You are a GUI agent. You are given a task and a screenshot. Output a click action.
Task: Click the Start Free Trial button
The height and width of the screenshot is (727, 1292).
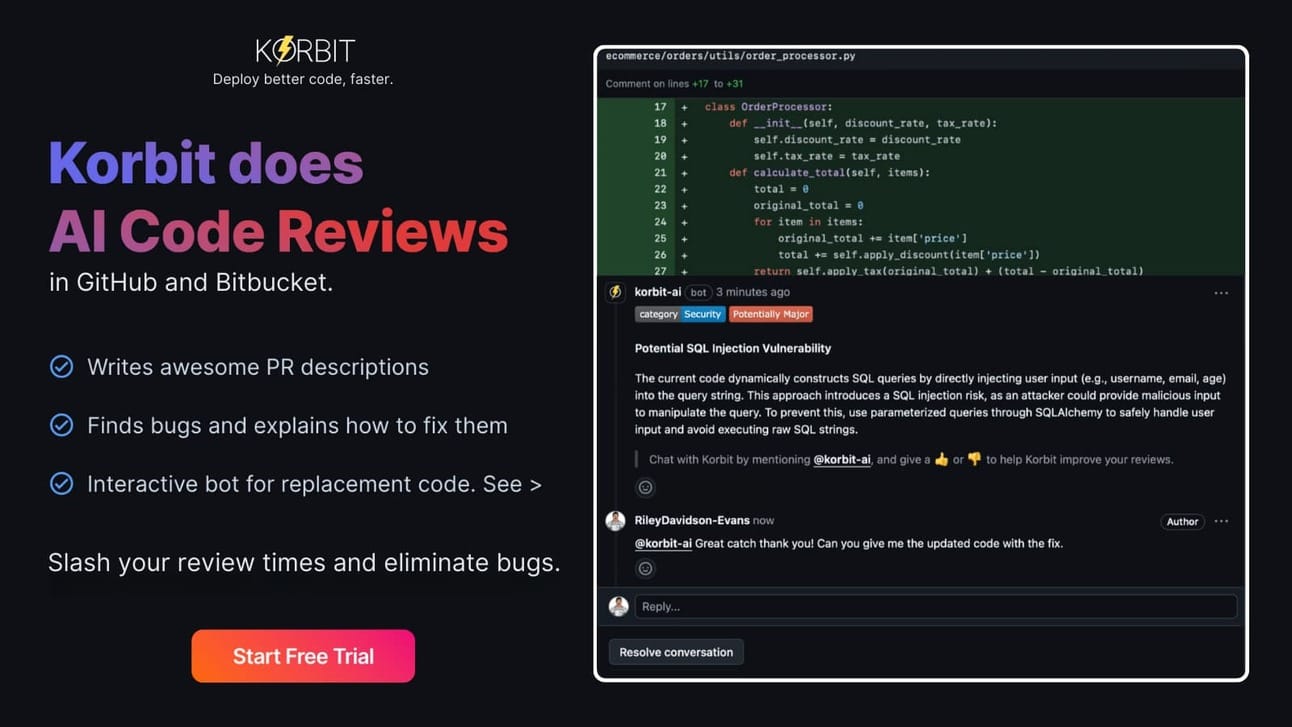point(303,656)
